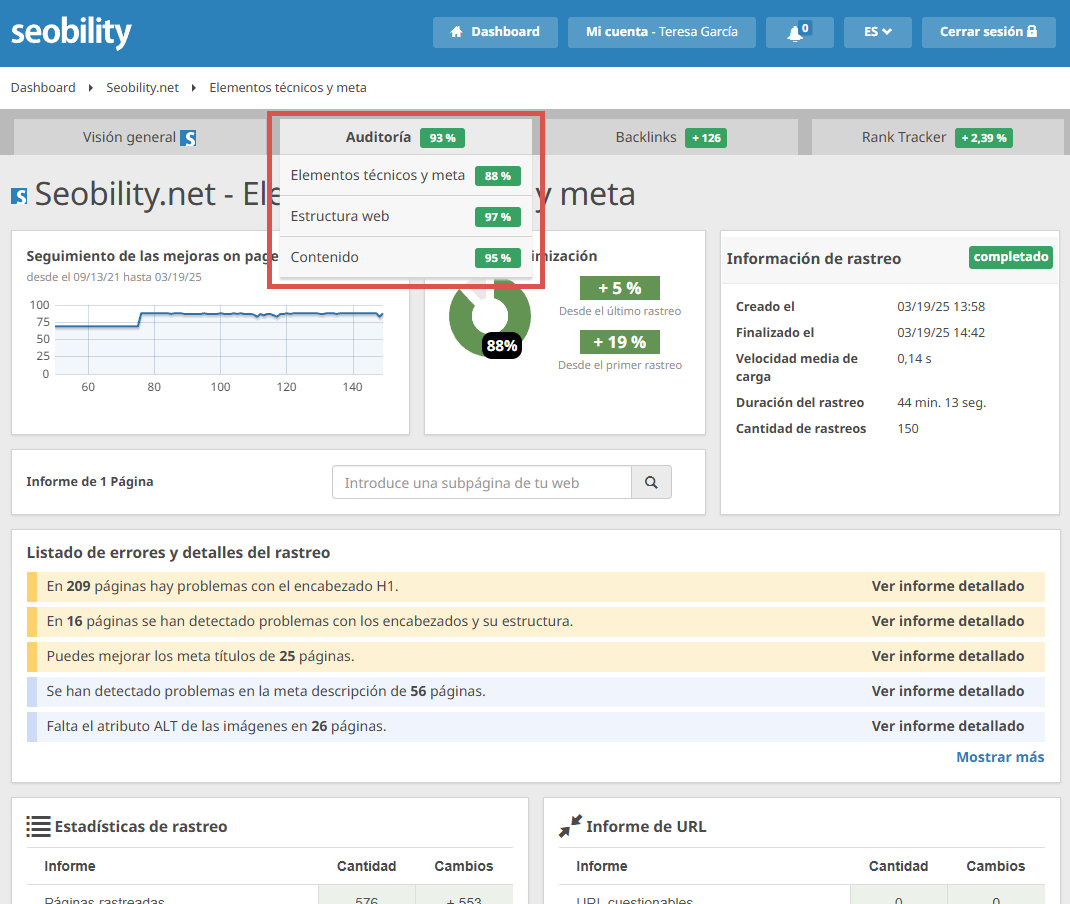Click the blue S icon beside Visión general

[x=188, y=138]
